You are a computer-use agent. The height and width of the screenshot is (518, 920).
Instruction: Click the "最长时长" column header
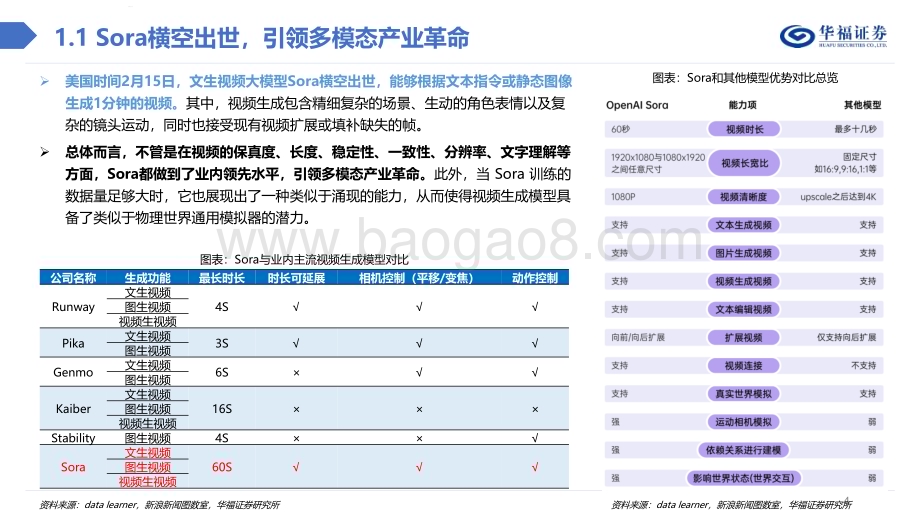[222, 278]
